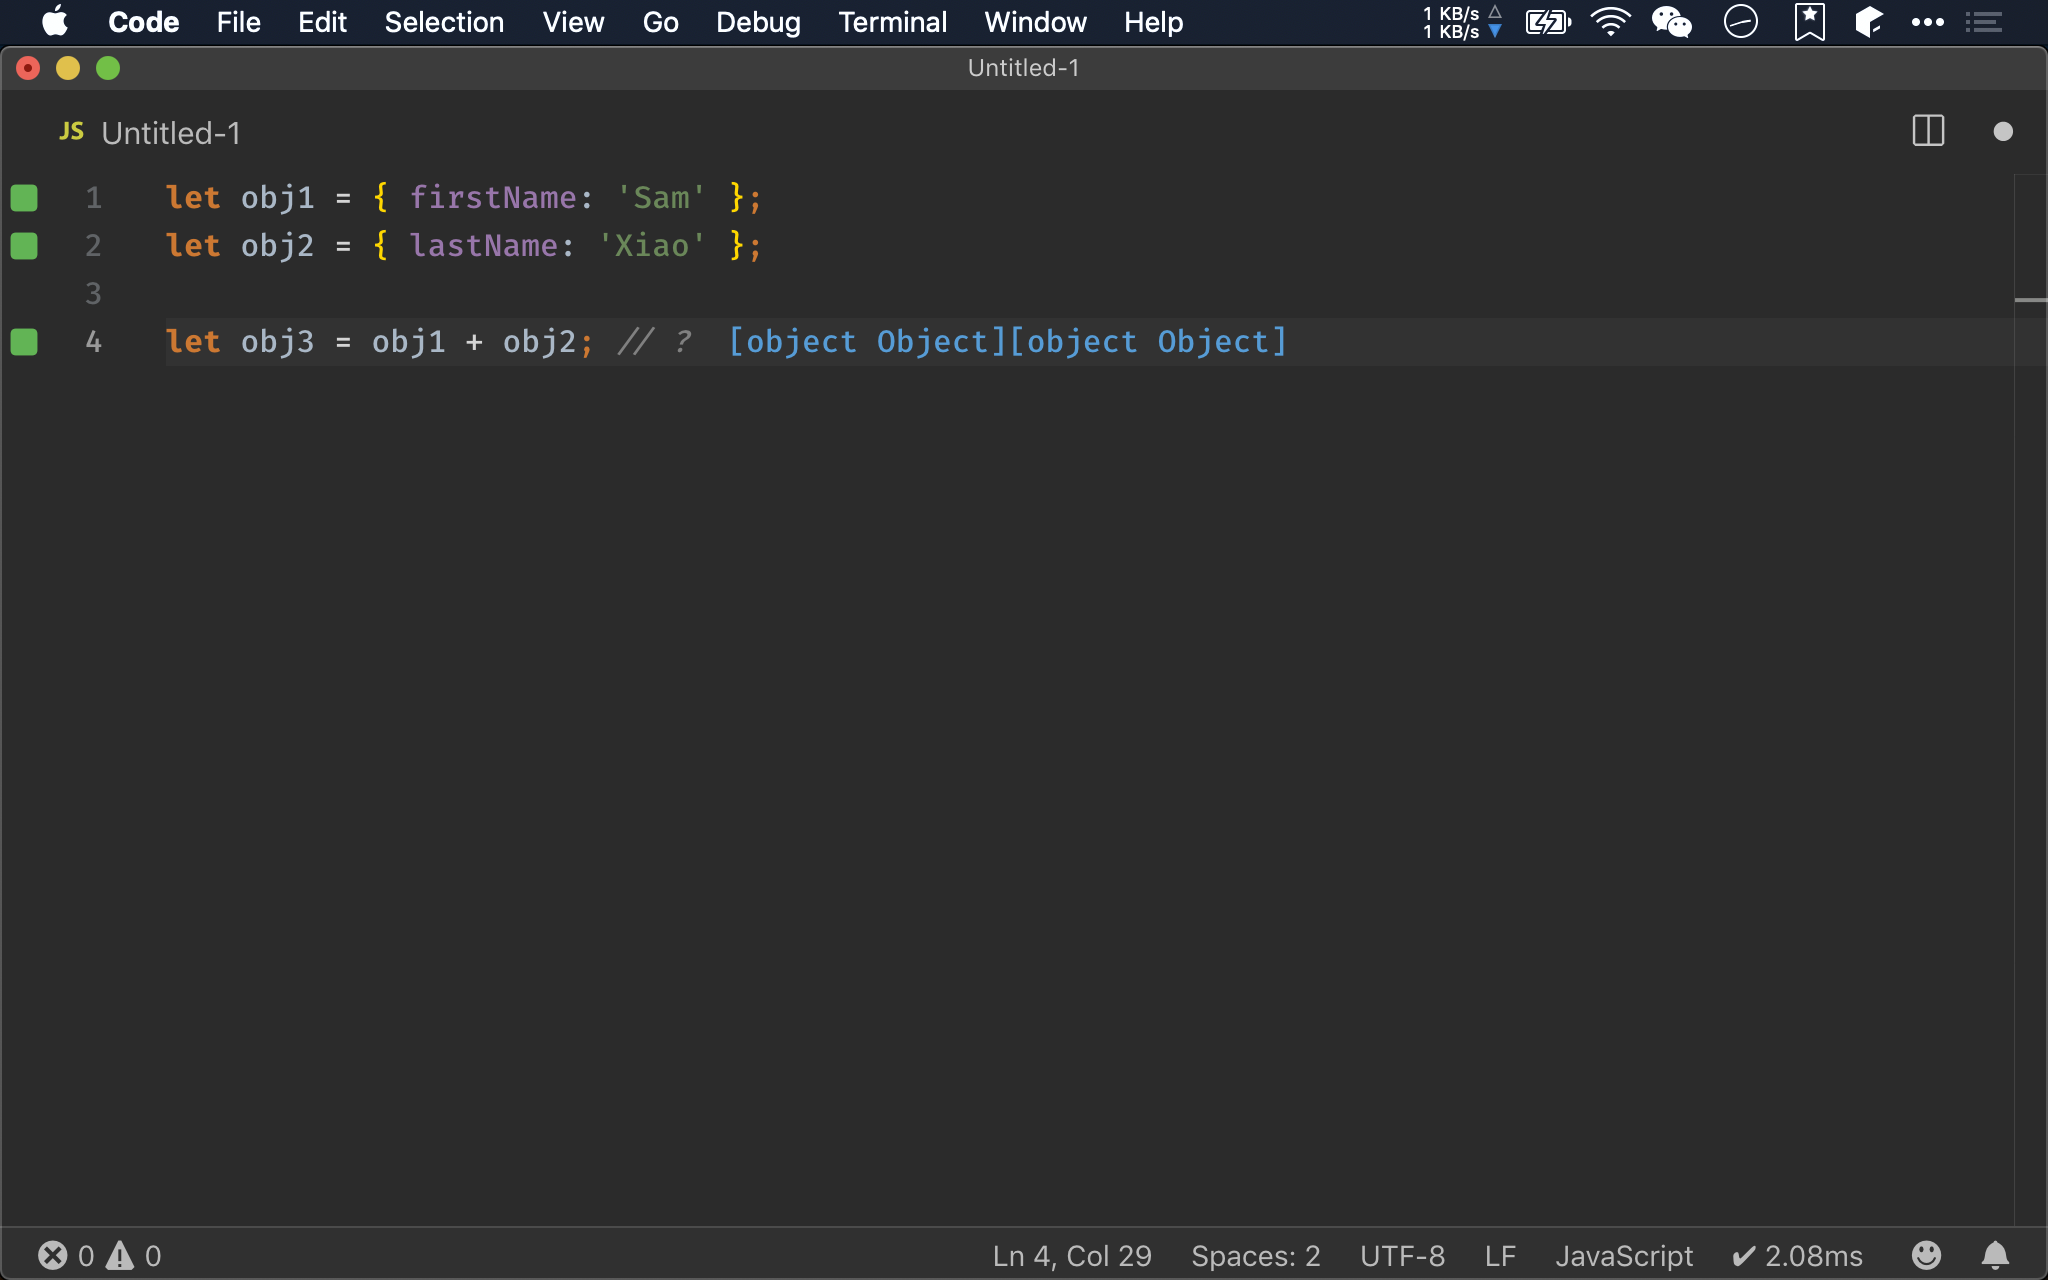Screen dimensions: 2048x1280
Task: Click green coverage indicator on line 2
Action: [24, 246]
